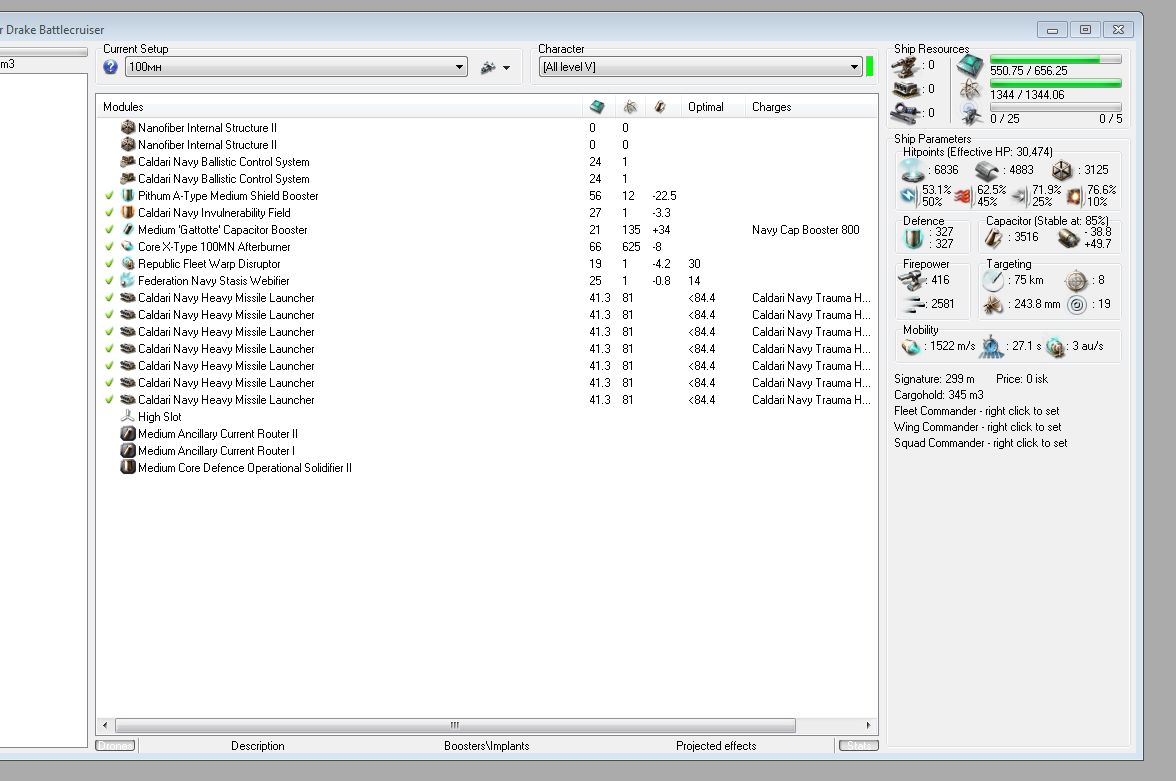Click the structure hitpoints icon showing 3125
The width and height of the screenshot is (1176, 781).
pos(1061,170)
